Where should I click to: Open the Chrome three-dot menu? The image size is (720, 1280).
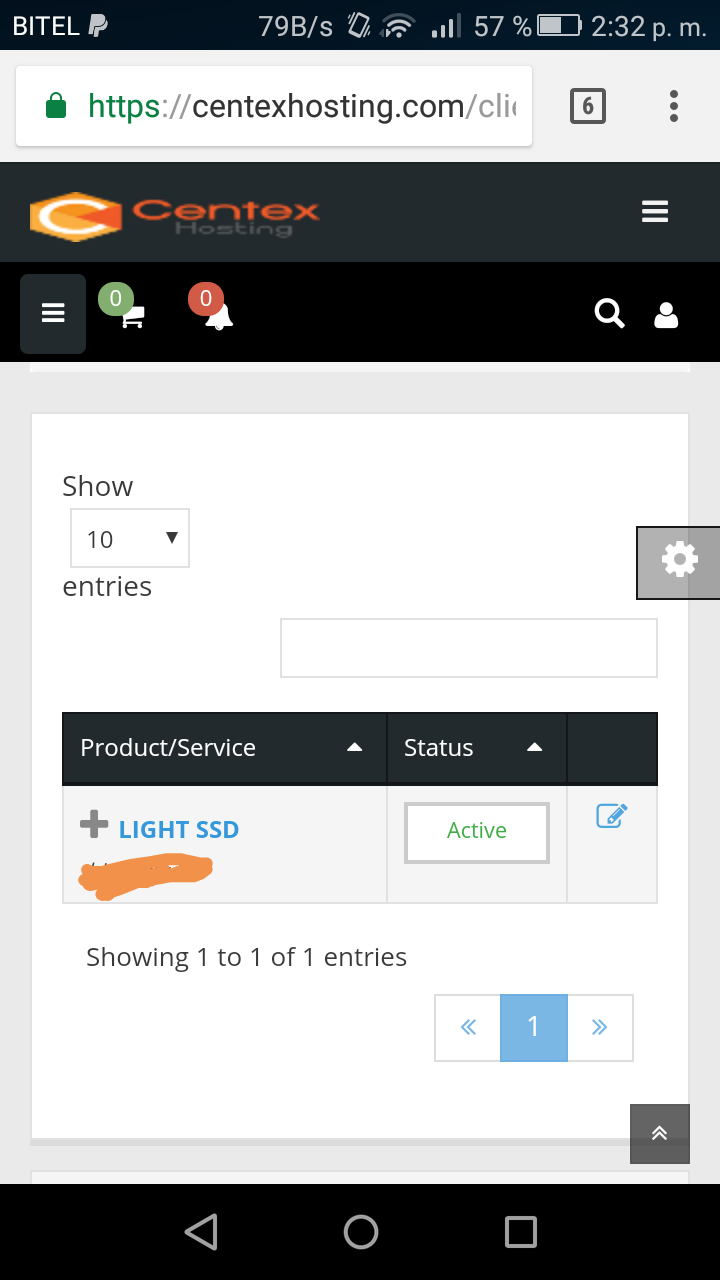tap(674, 105)
